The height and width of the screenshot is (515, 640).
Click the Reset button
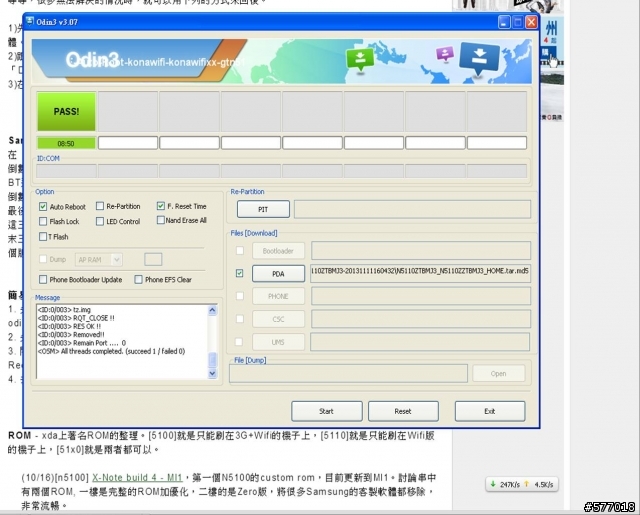coord(403,411)
